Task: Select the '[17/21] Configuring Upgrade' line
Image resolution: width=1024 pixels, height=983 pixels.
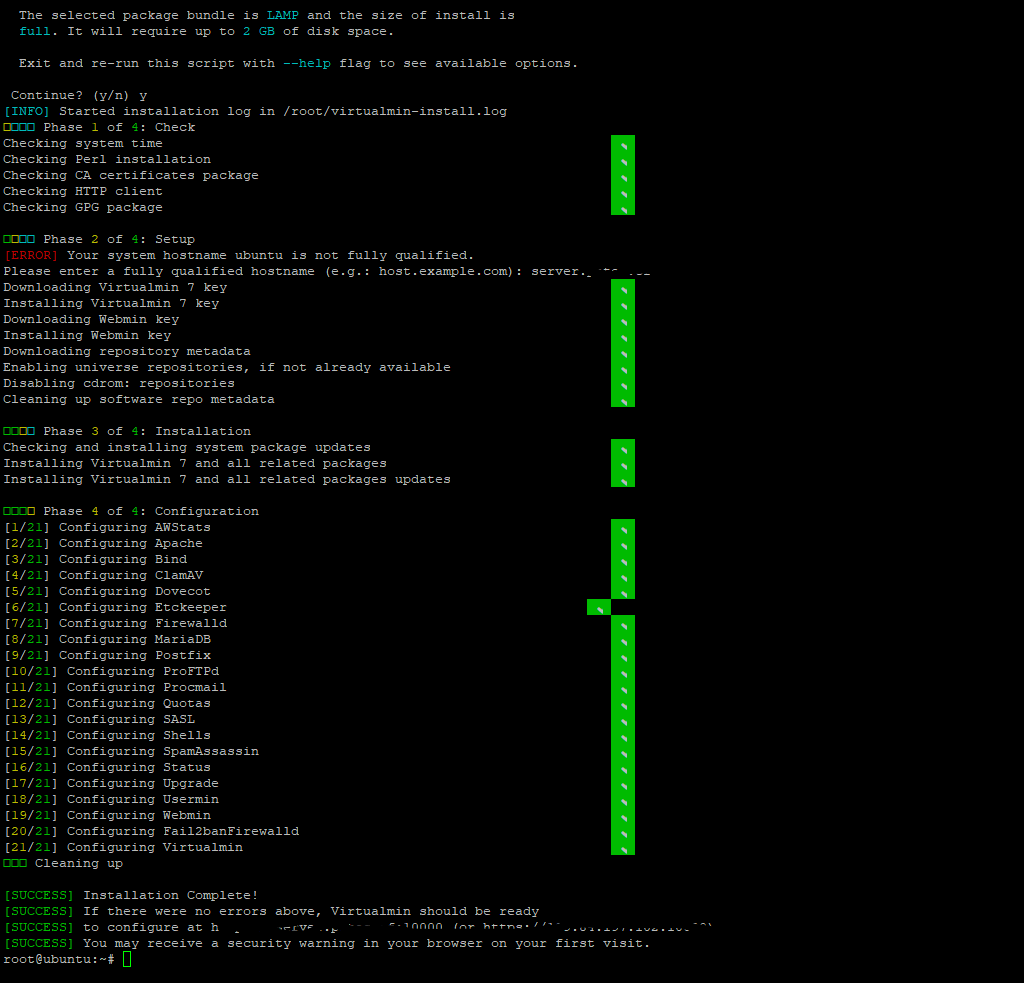Action: [111, 783]
